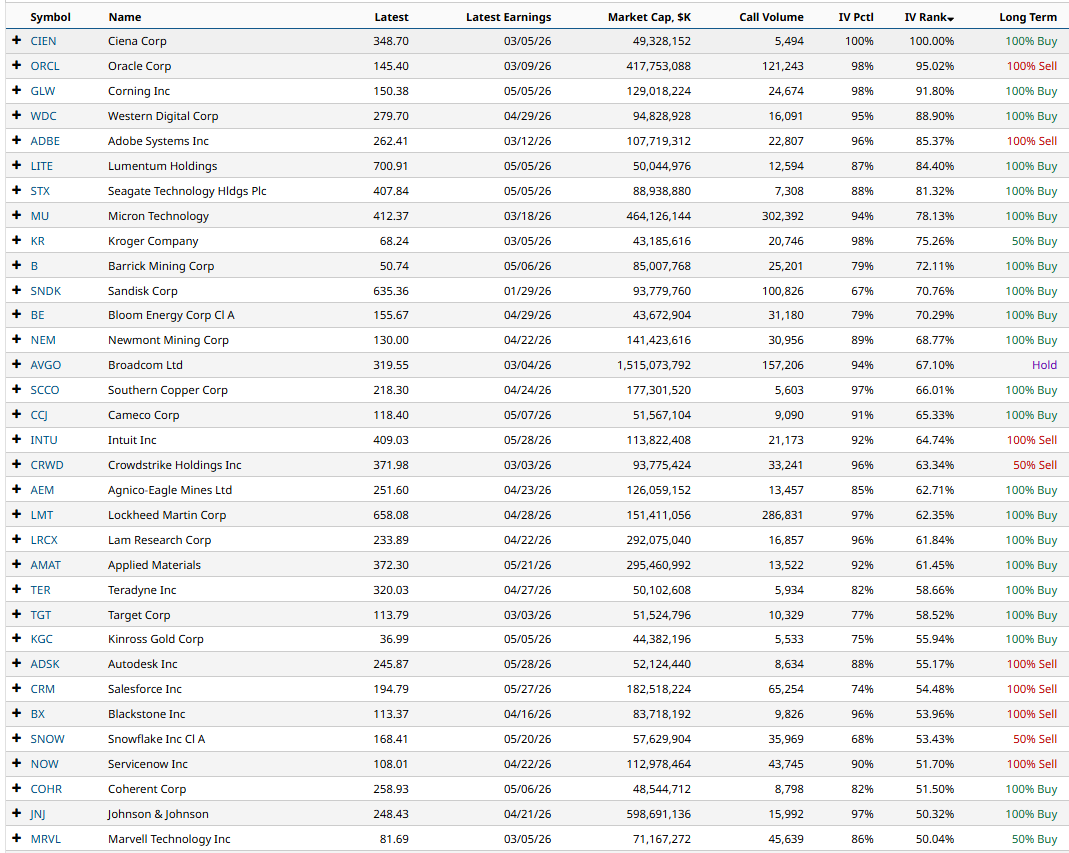Click the plus icon beside Barrick Mining

pos(17,265)
